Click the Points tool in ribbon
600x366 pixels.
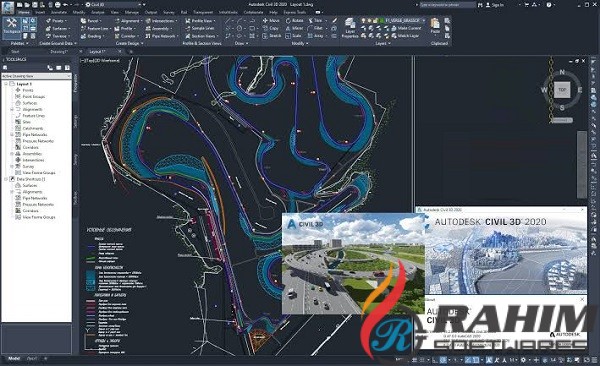pyautogui.click(x=56, y=21)
